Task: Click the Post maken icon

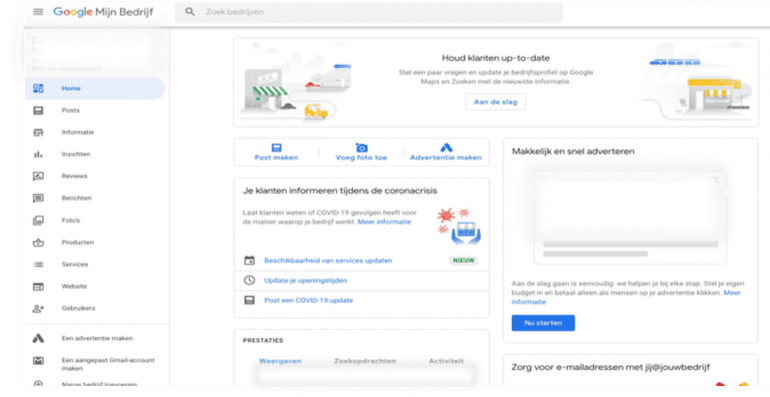Action: (x=276, y=147)
